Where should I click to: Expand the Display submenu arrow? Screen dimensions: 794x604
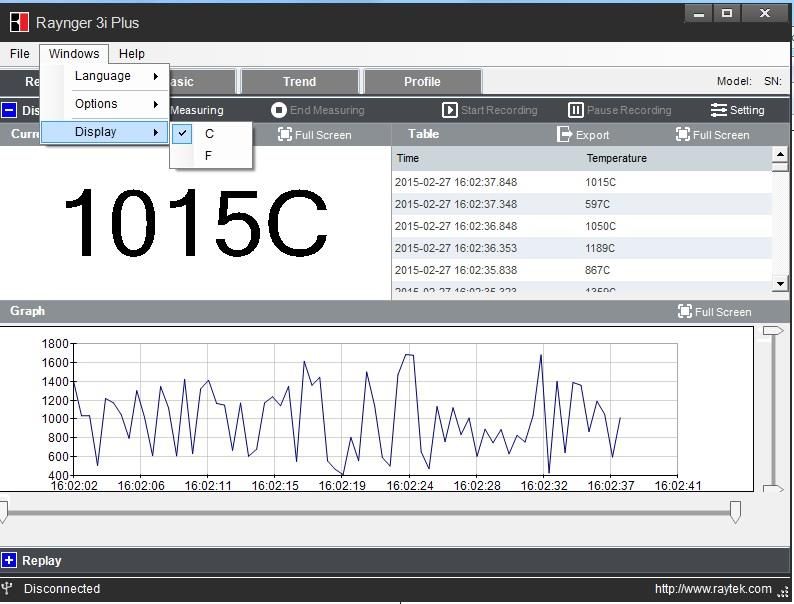click(156, 132)
